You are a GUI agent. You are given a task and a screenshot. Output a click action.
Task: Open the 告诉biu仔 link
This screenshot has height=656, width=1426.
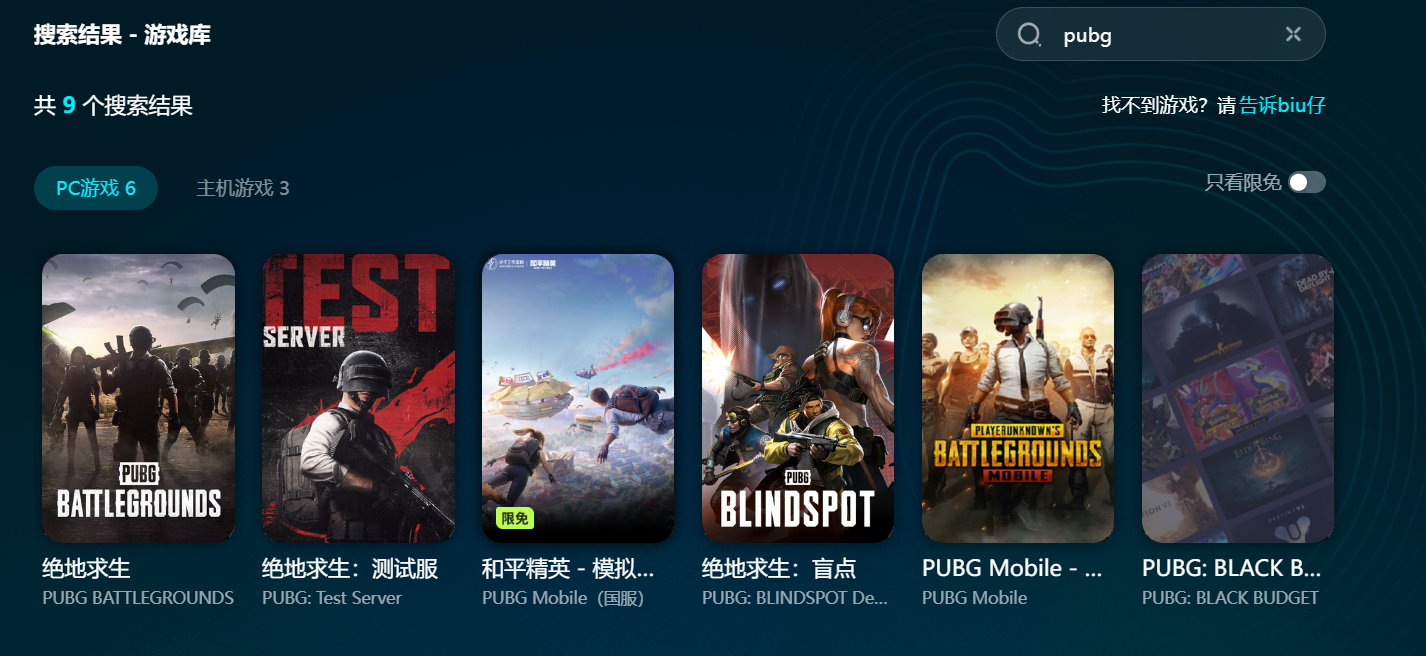[x=1283, y=105]
